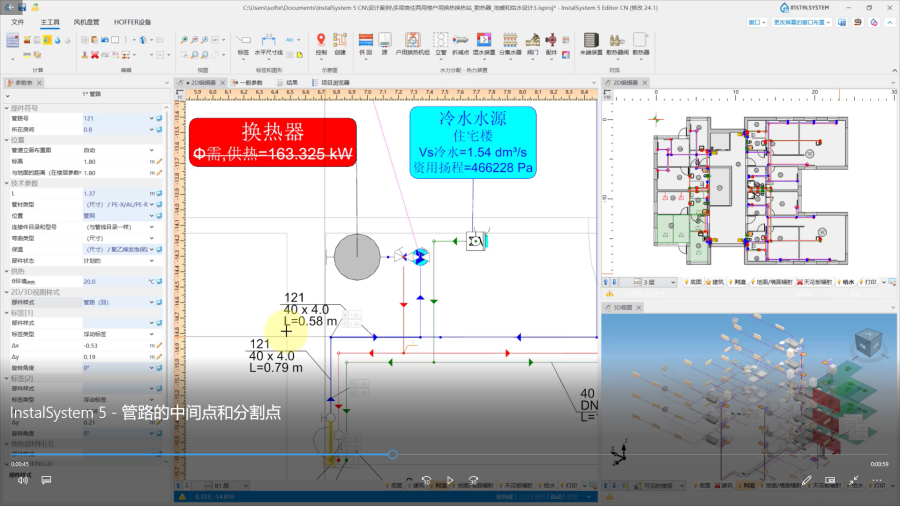Click the blue water drop icon

pyautogui.click(x=57, y=40)
